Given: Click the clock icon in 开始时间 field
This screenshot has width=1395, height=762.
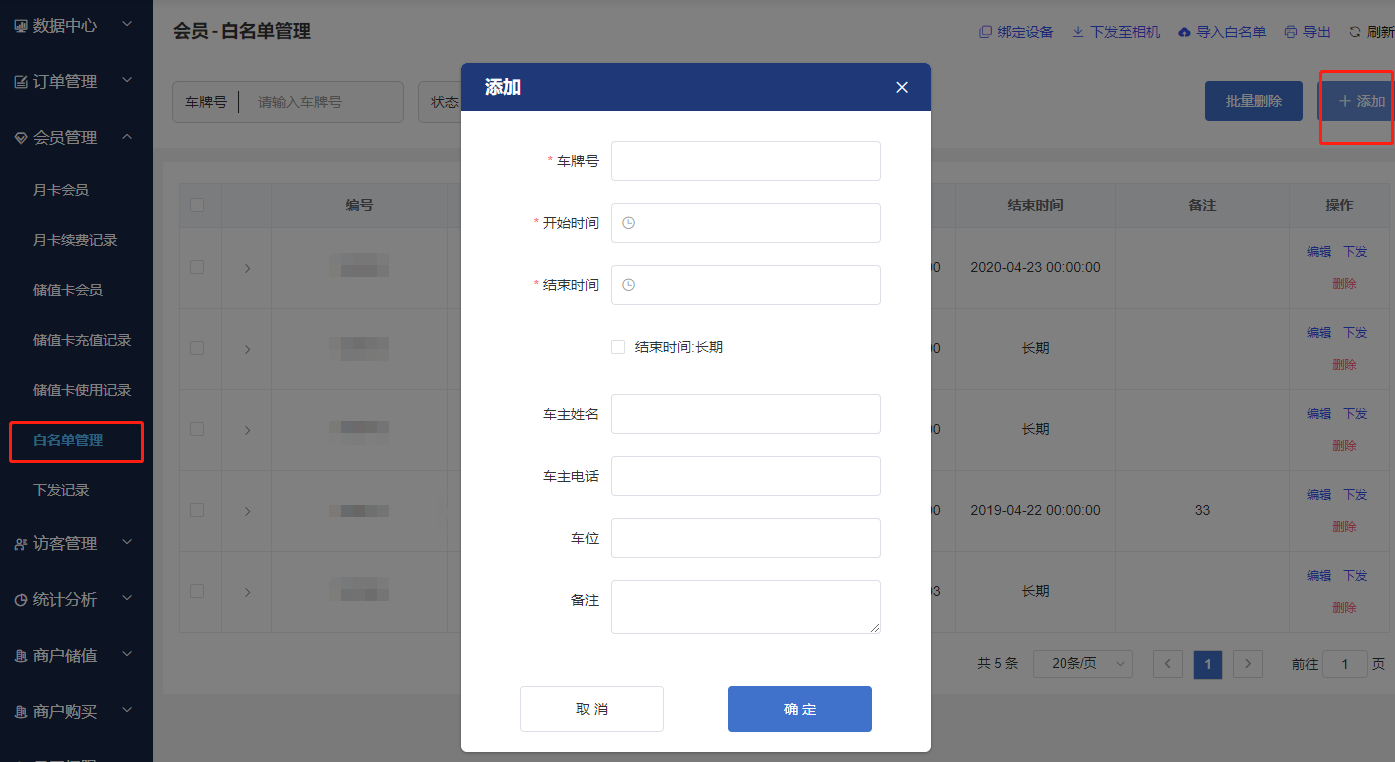Looking at the screenshot, I should coord(628,223).
